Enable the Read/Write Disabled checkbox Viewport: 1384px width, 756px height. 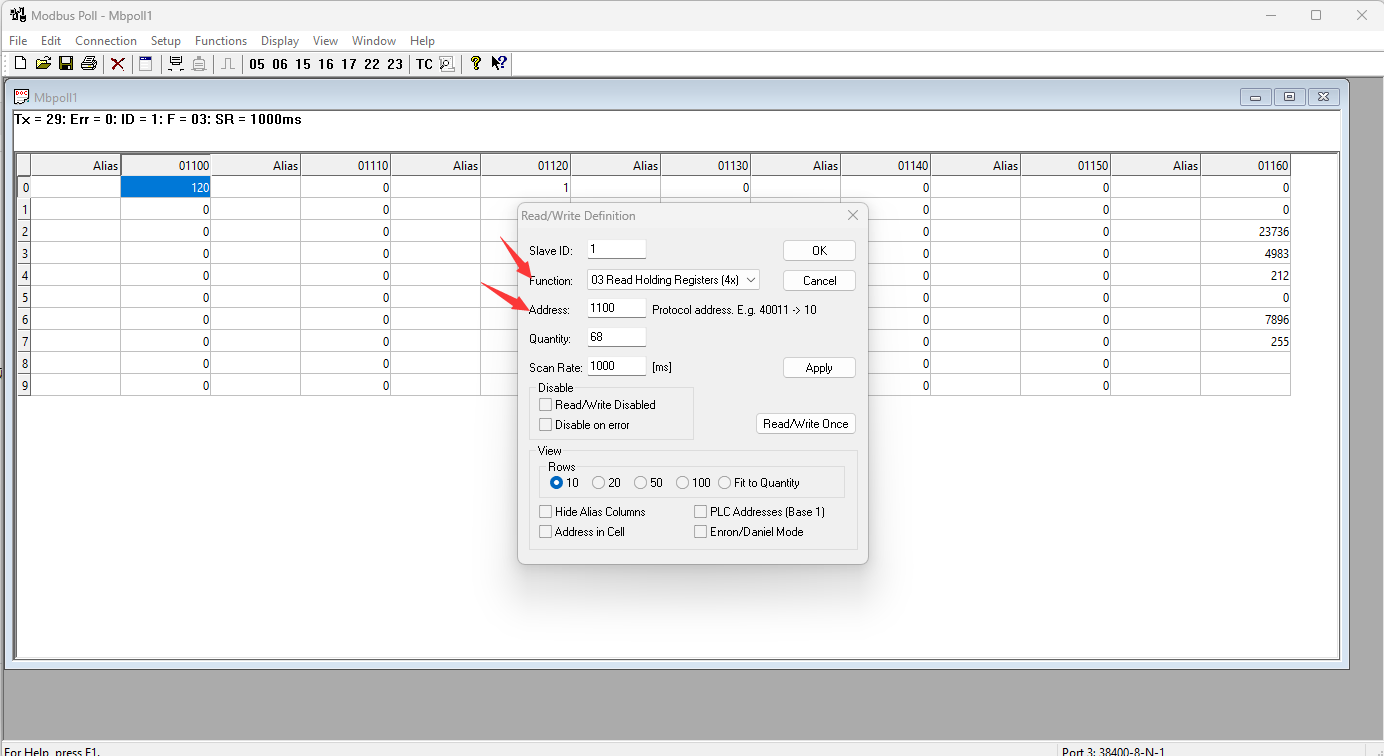click(x=545, y=405)
